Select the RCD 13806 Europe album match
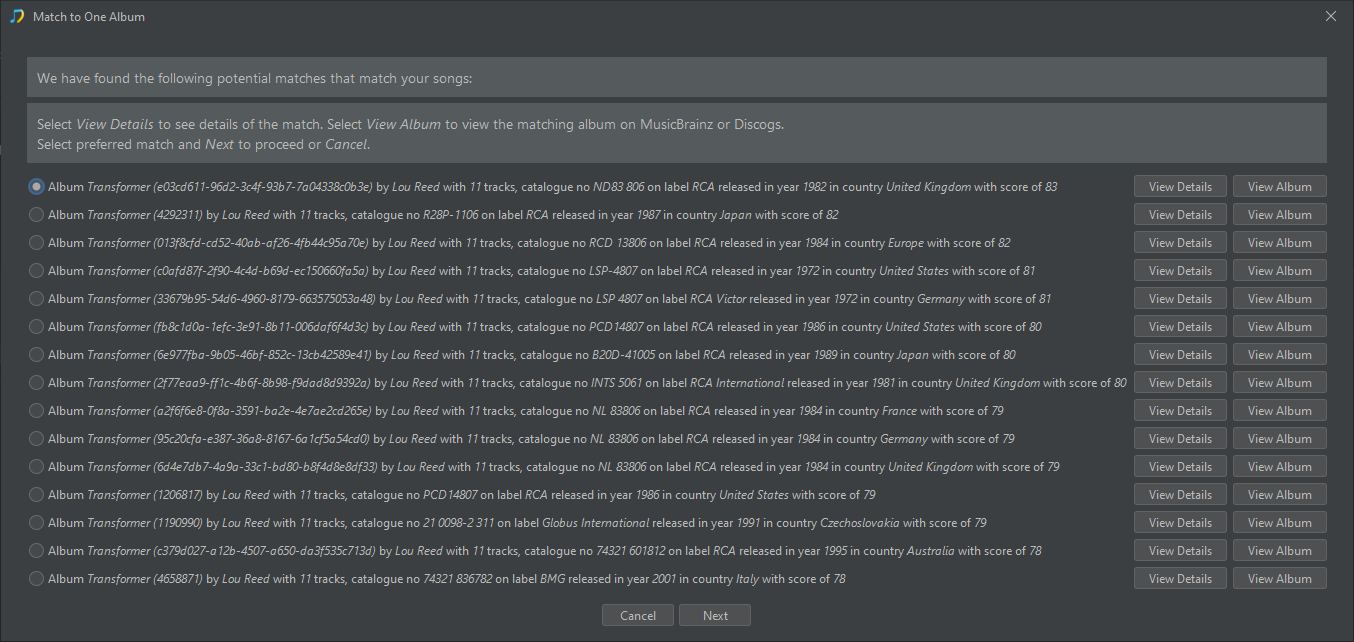 point(37,243)
